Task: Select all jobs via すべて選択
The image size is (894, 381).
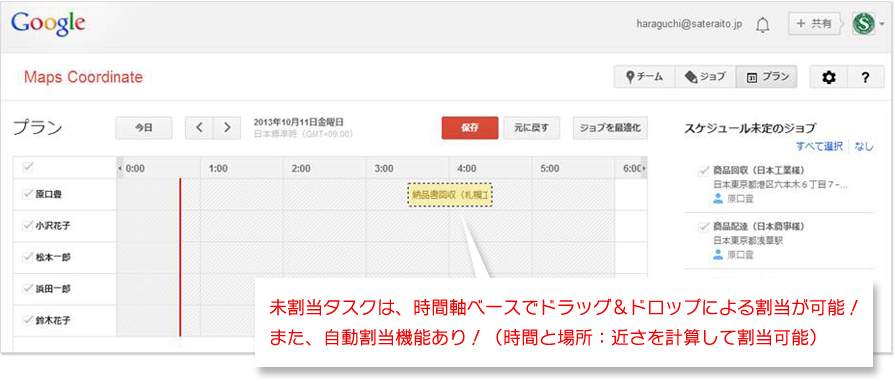Action: [x=819, y=147]
